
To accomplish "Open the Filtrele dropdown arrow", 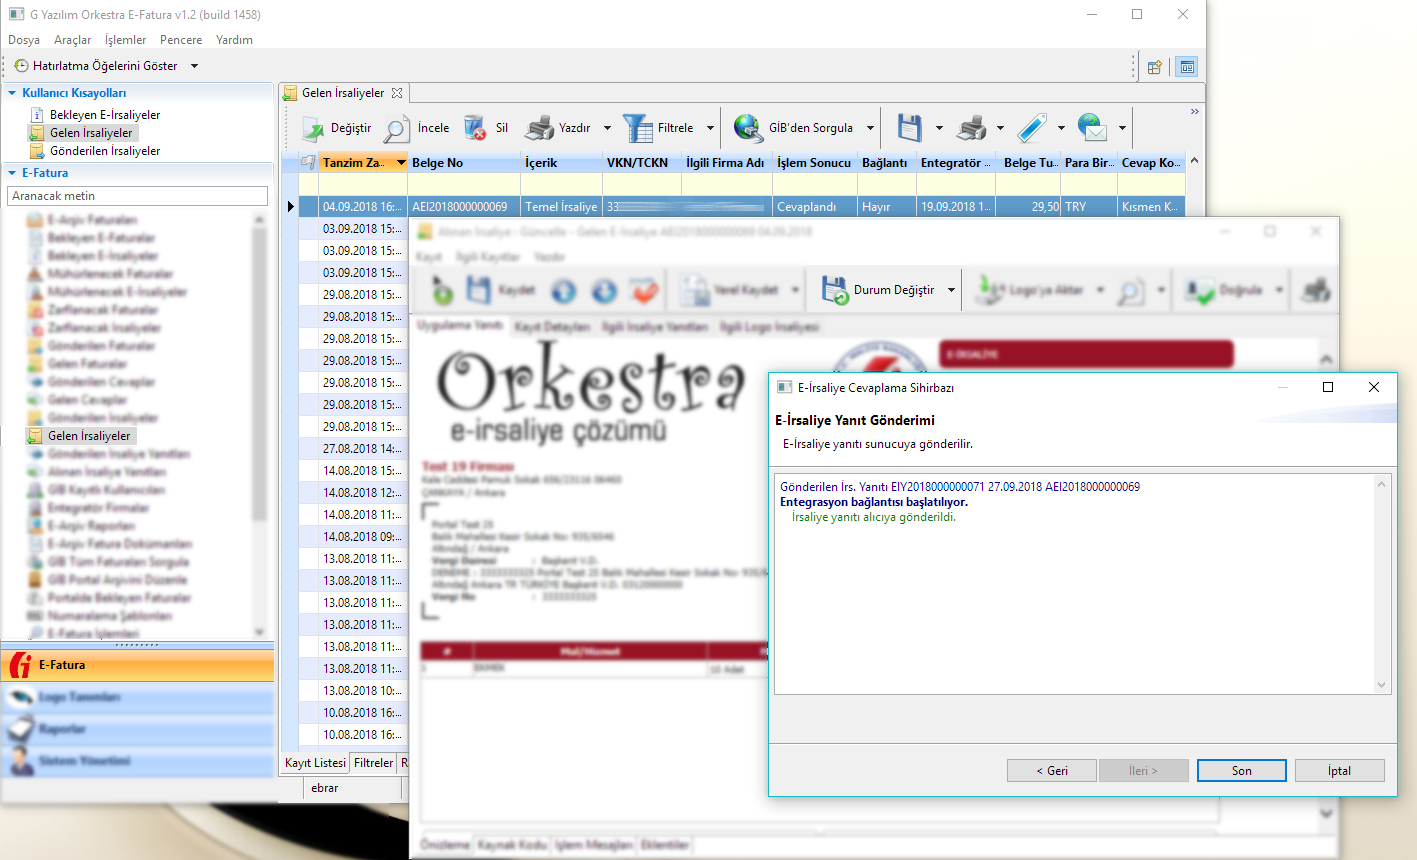I will tap(710, 128).
